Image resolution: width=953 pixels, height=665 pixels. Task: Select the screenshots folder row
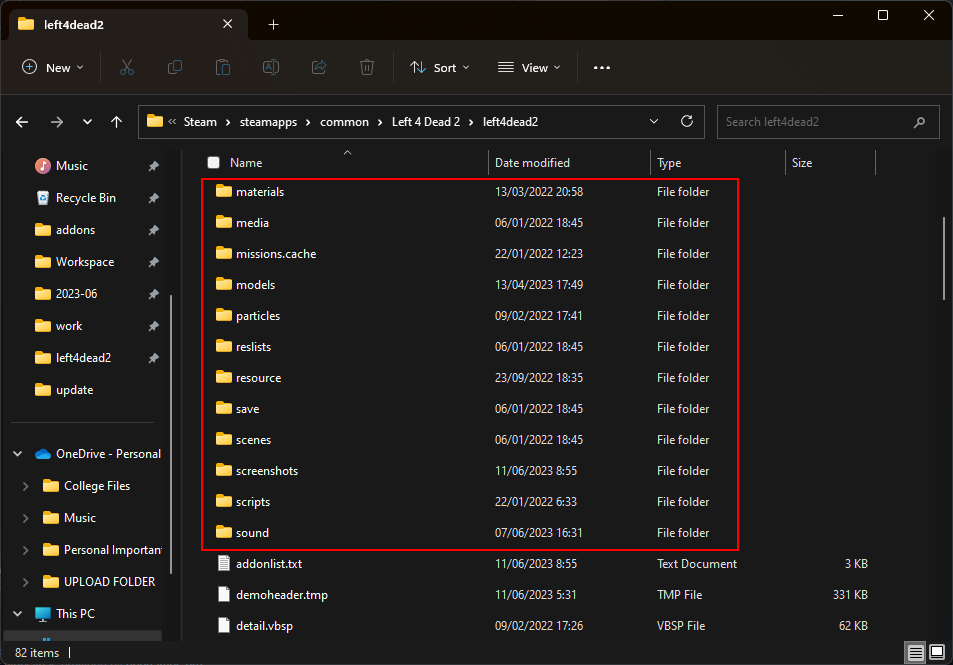(469, 470)
